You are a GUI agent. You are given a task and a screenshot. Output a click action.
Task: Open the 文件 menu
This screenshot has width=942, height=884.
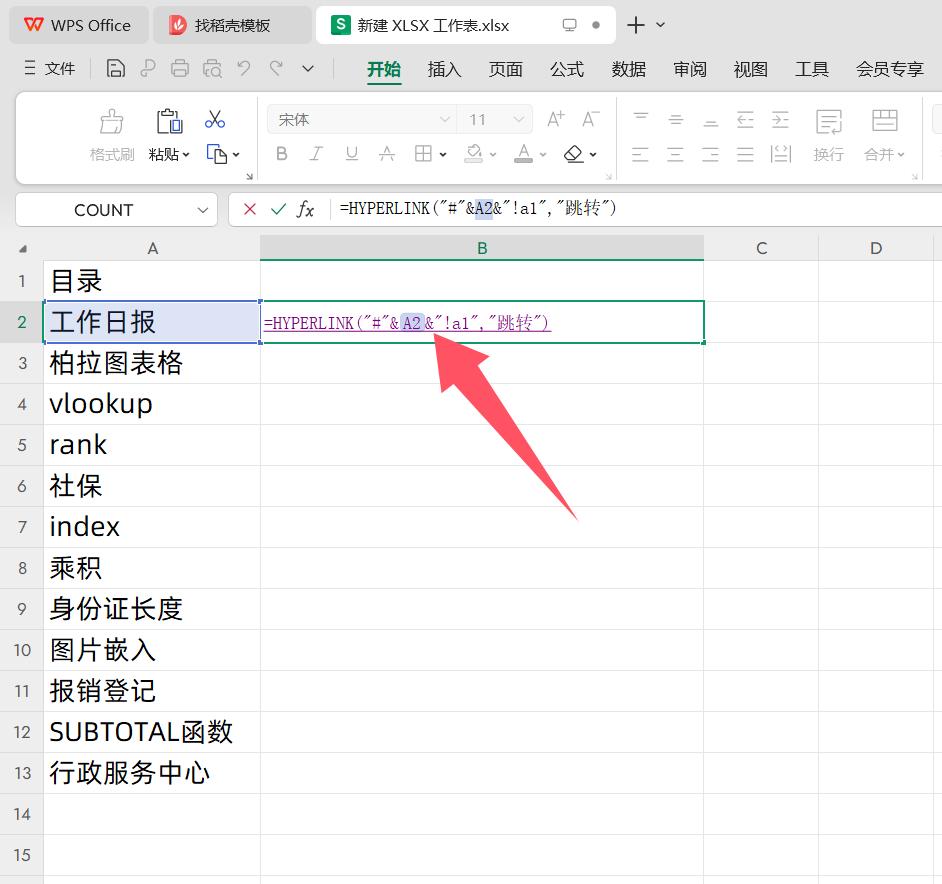pos(50,69)
